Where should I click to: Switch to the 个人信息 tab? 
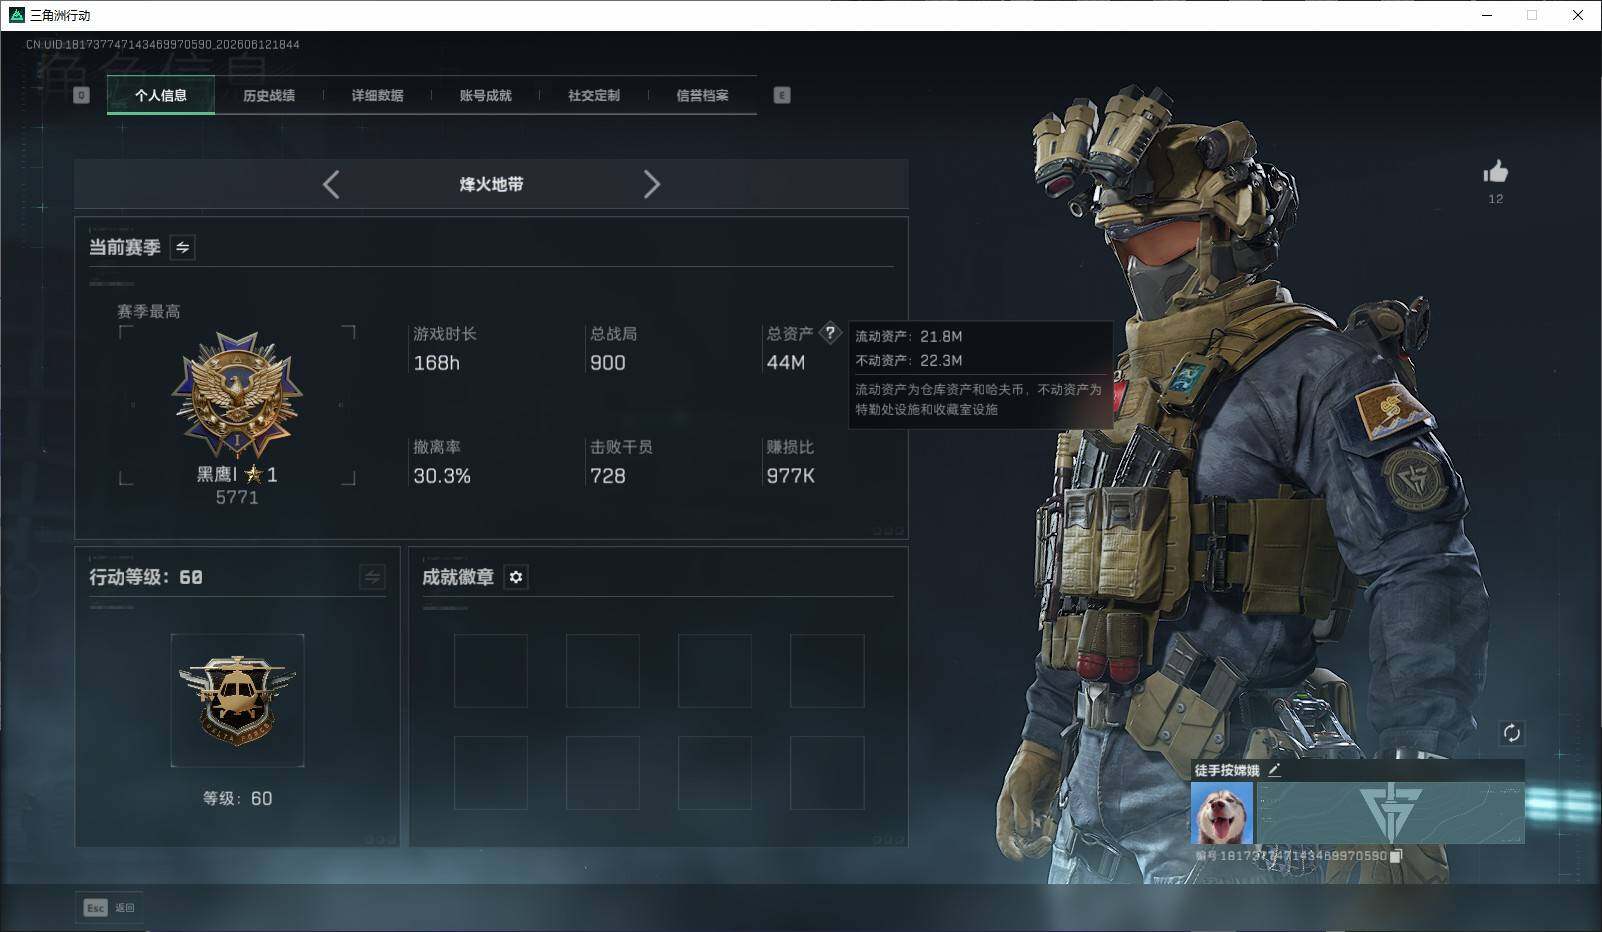click(161, 95)
